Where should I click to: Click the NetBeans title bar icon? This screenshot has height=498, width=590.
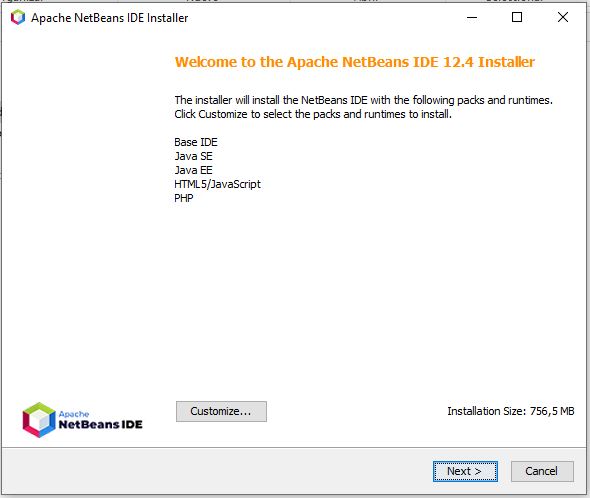point(18,17)
